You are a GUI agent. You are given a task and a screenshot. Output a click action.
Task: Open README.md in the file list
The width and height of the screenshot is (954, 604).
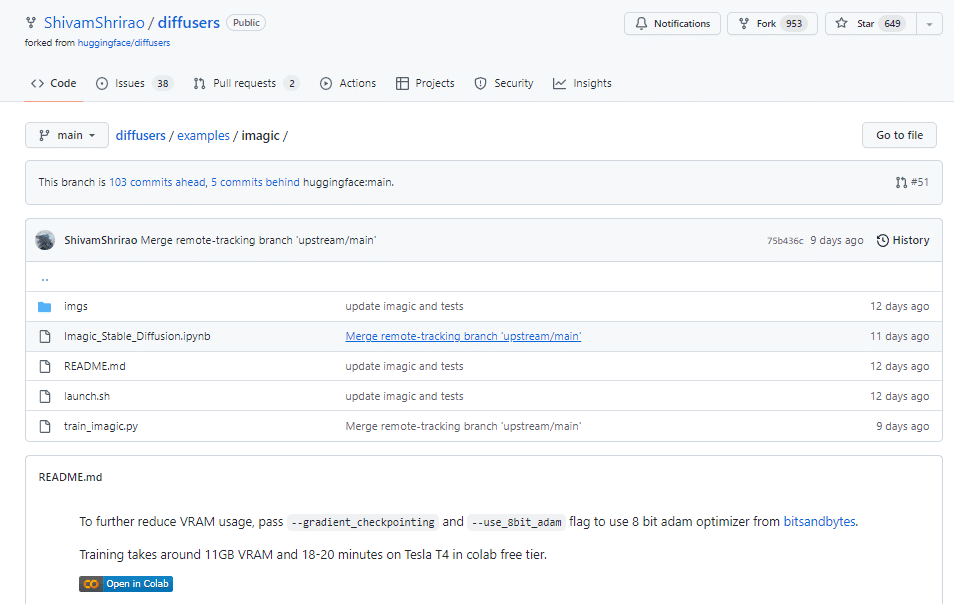click(94, 366)
